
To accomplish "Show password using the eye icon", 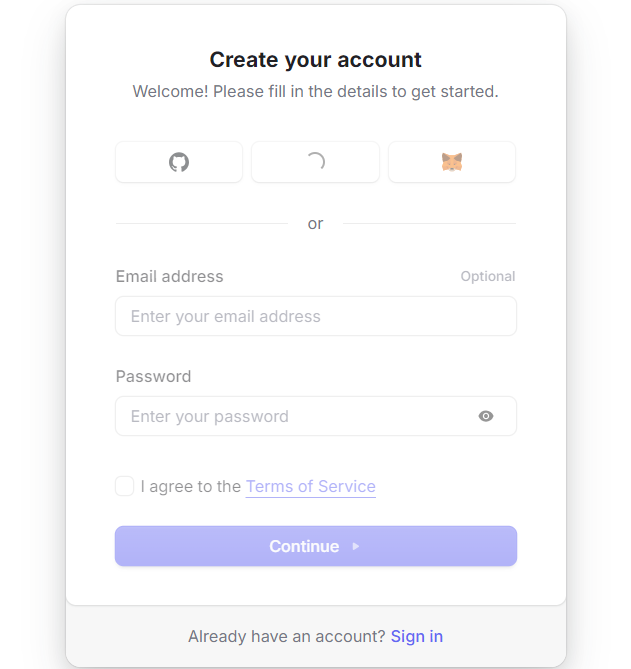I will pyautogui.click(x=486, y=416).
